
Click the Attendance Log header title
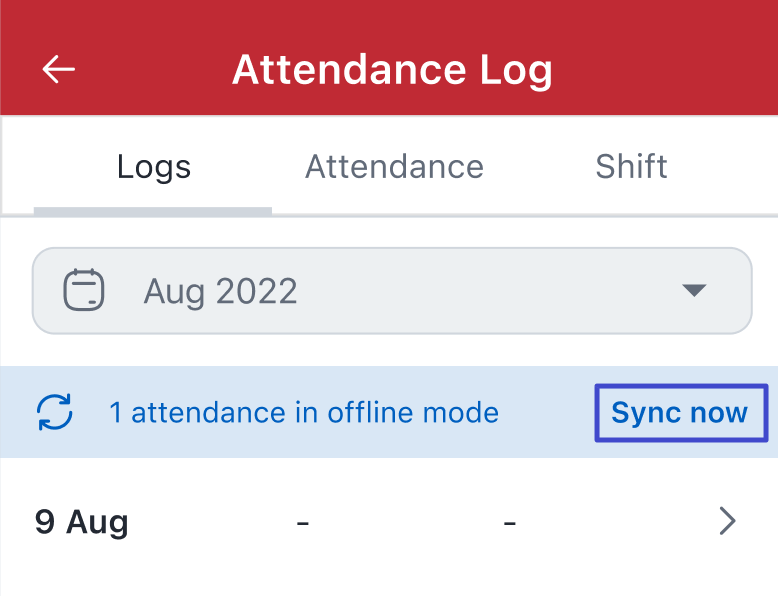pos(392,70)
